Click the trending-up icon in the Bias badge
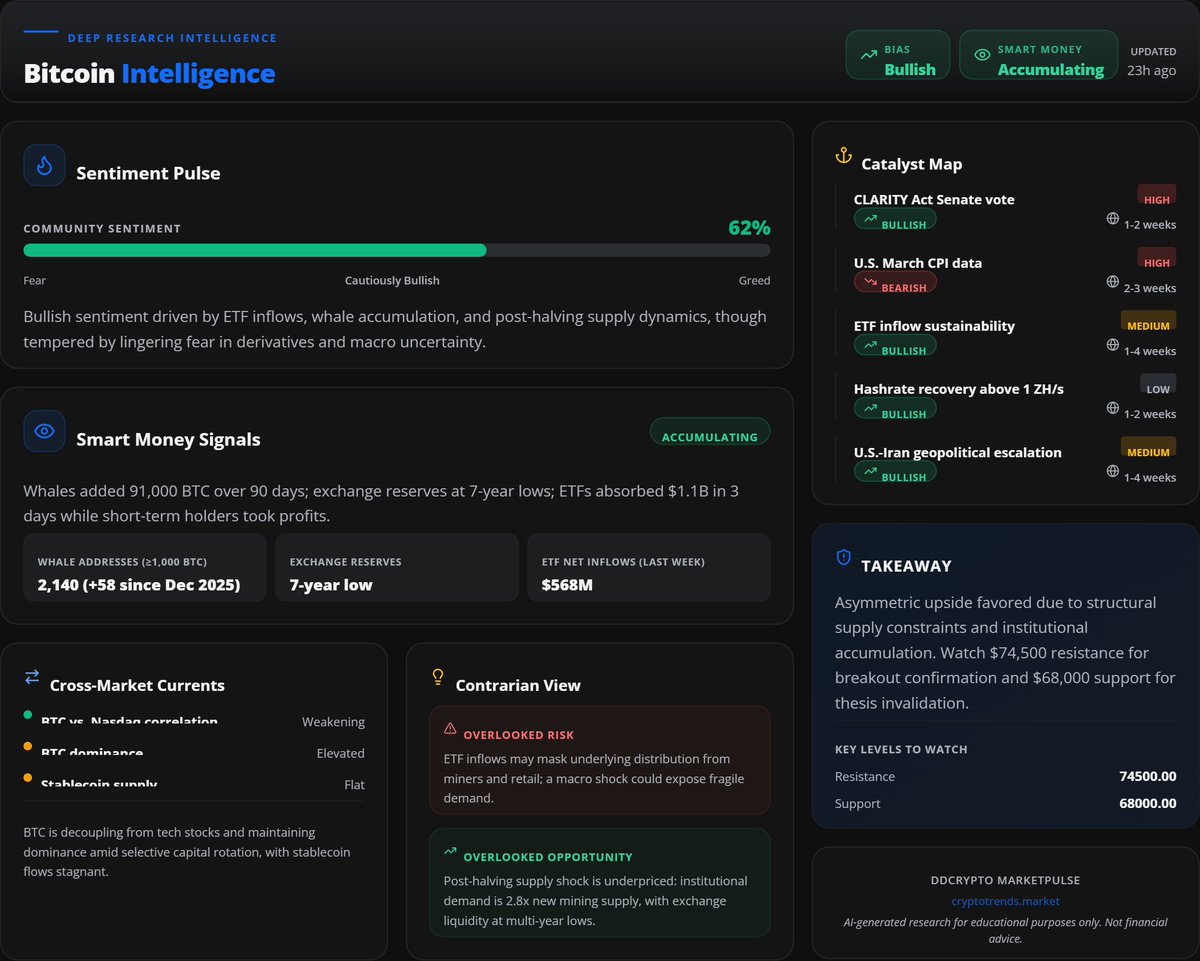The height and width of the screenshot is (961, 1200). coord(868,55)
